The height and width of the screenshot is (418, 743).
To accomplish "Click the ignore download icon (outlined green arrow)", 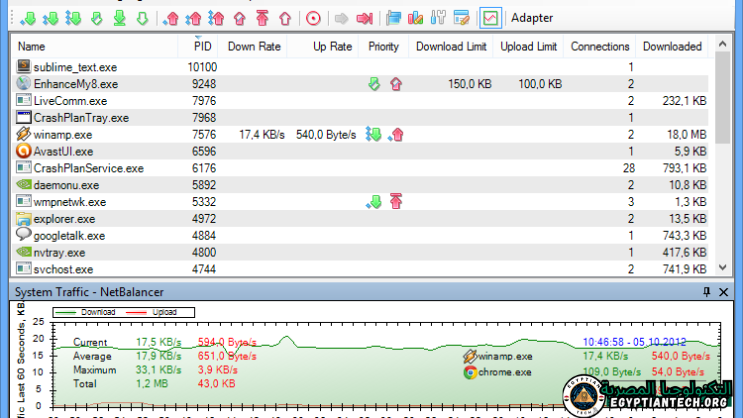I will (142, 18).
